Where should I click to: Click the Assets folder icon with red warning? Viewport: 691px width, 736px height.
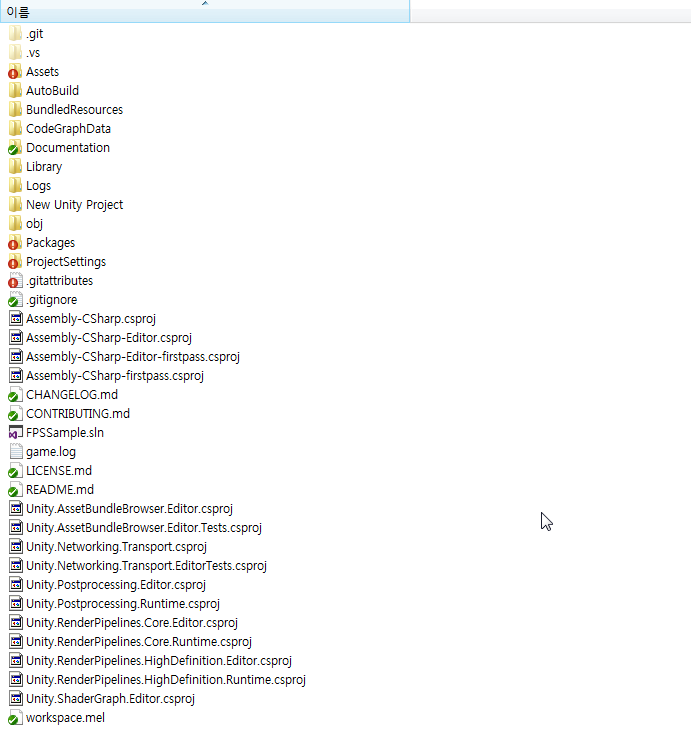click(15, 71)
